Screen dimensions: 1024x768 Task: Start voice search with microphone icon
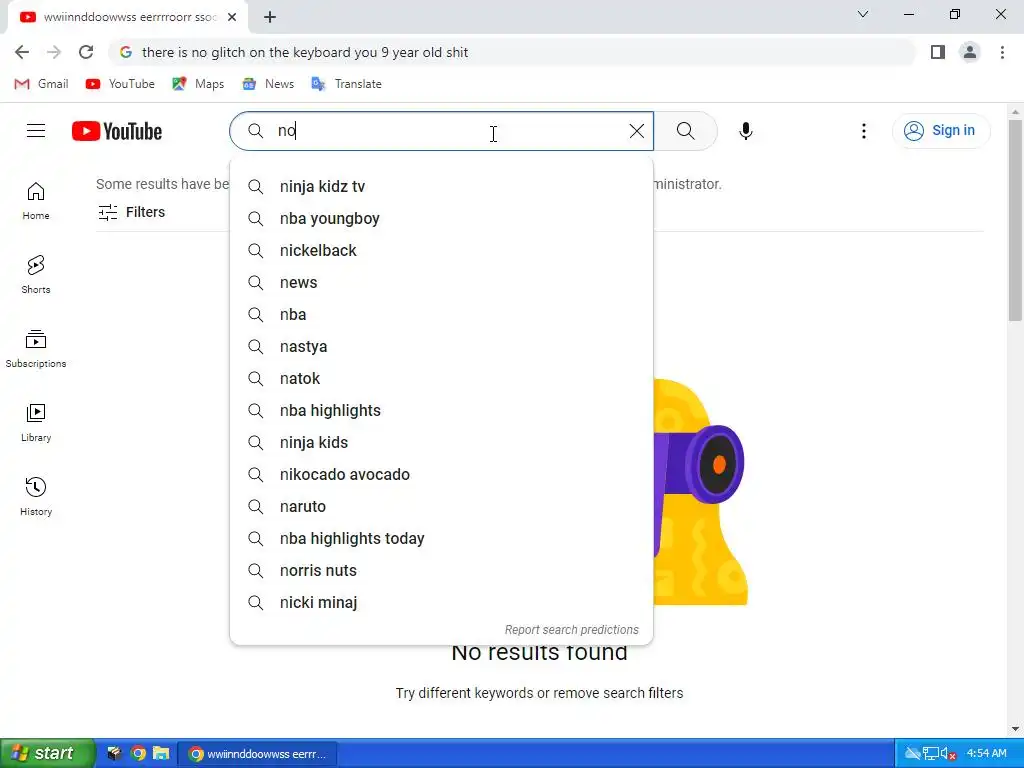click(x=746, y=131)
